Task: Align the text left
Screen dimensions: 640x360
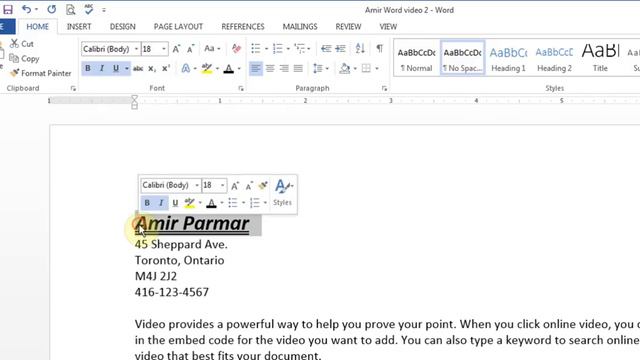Action: pyautogui.click(x=256, y=68)
